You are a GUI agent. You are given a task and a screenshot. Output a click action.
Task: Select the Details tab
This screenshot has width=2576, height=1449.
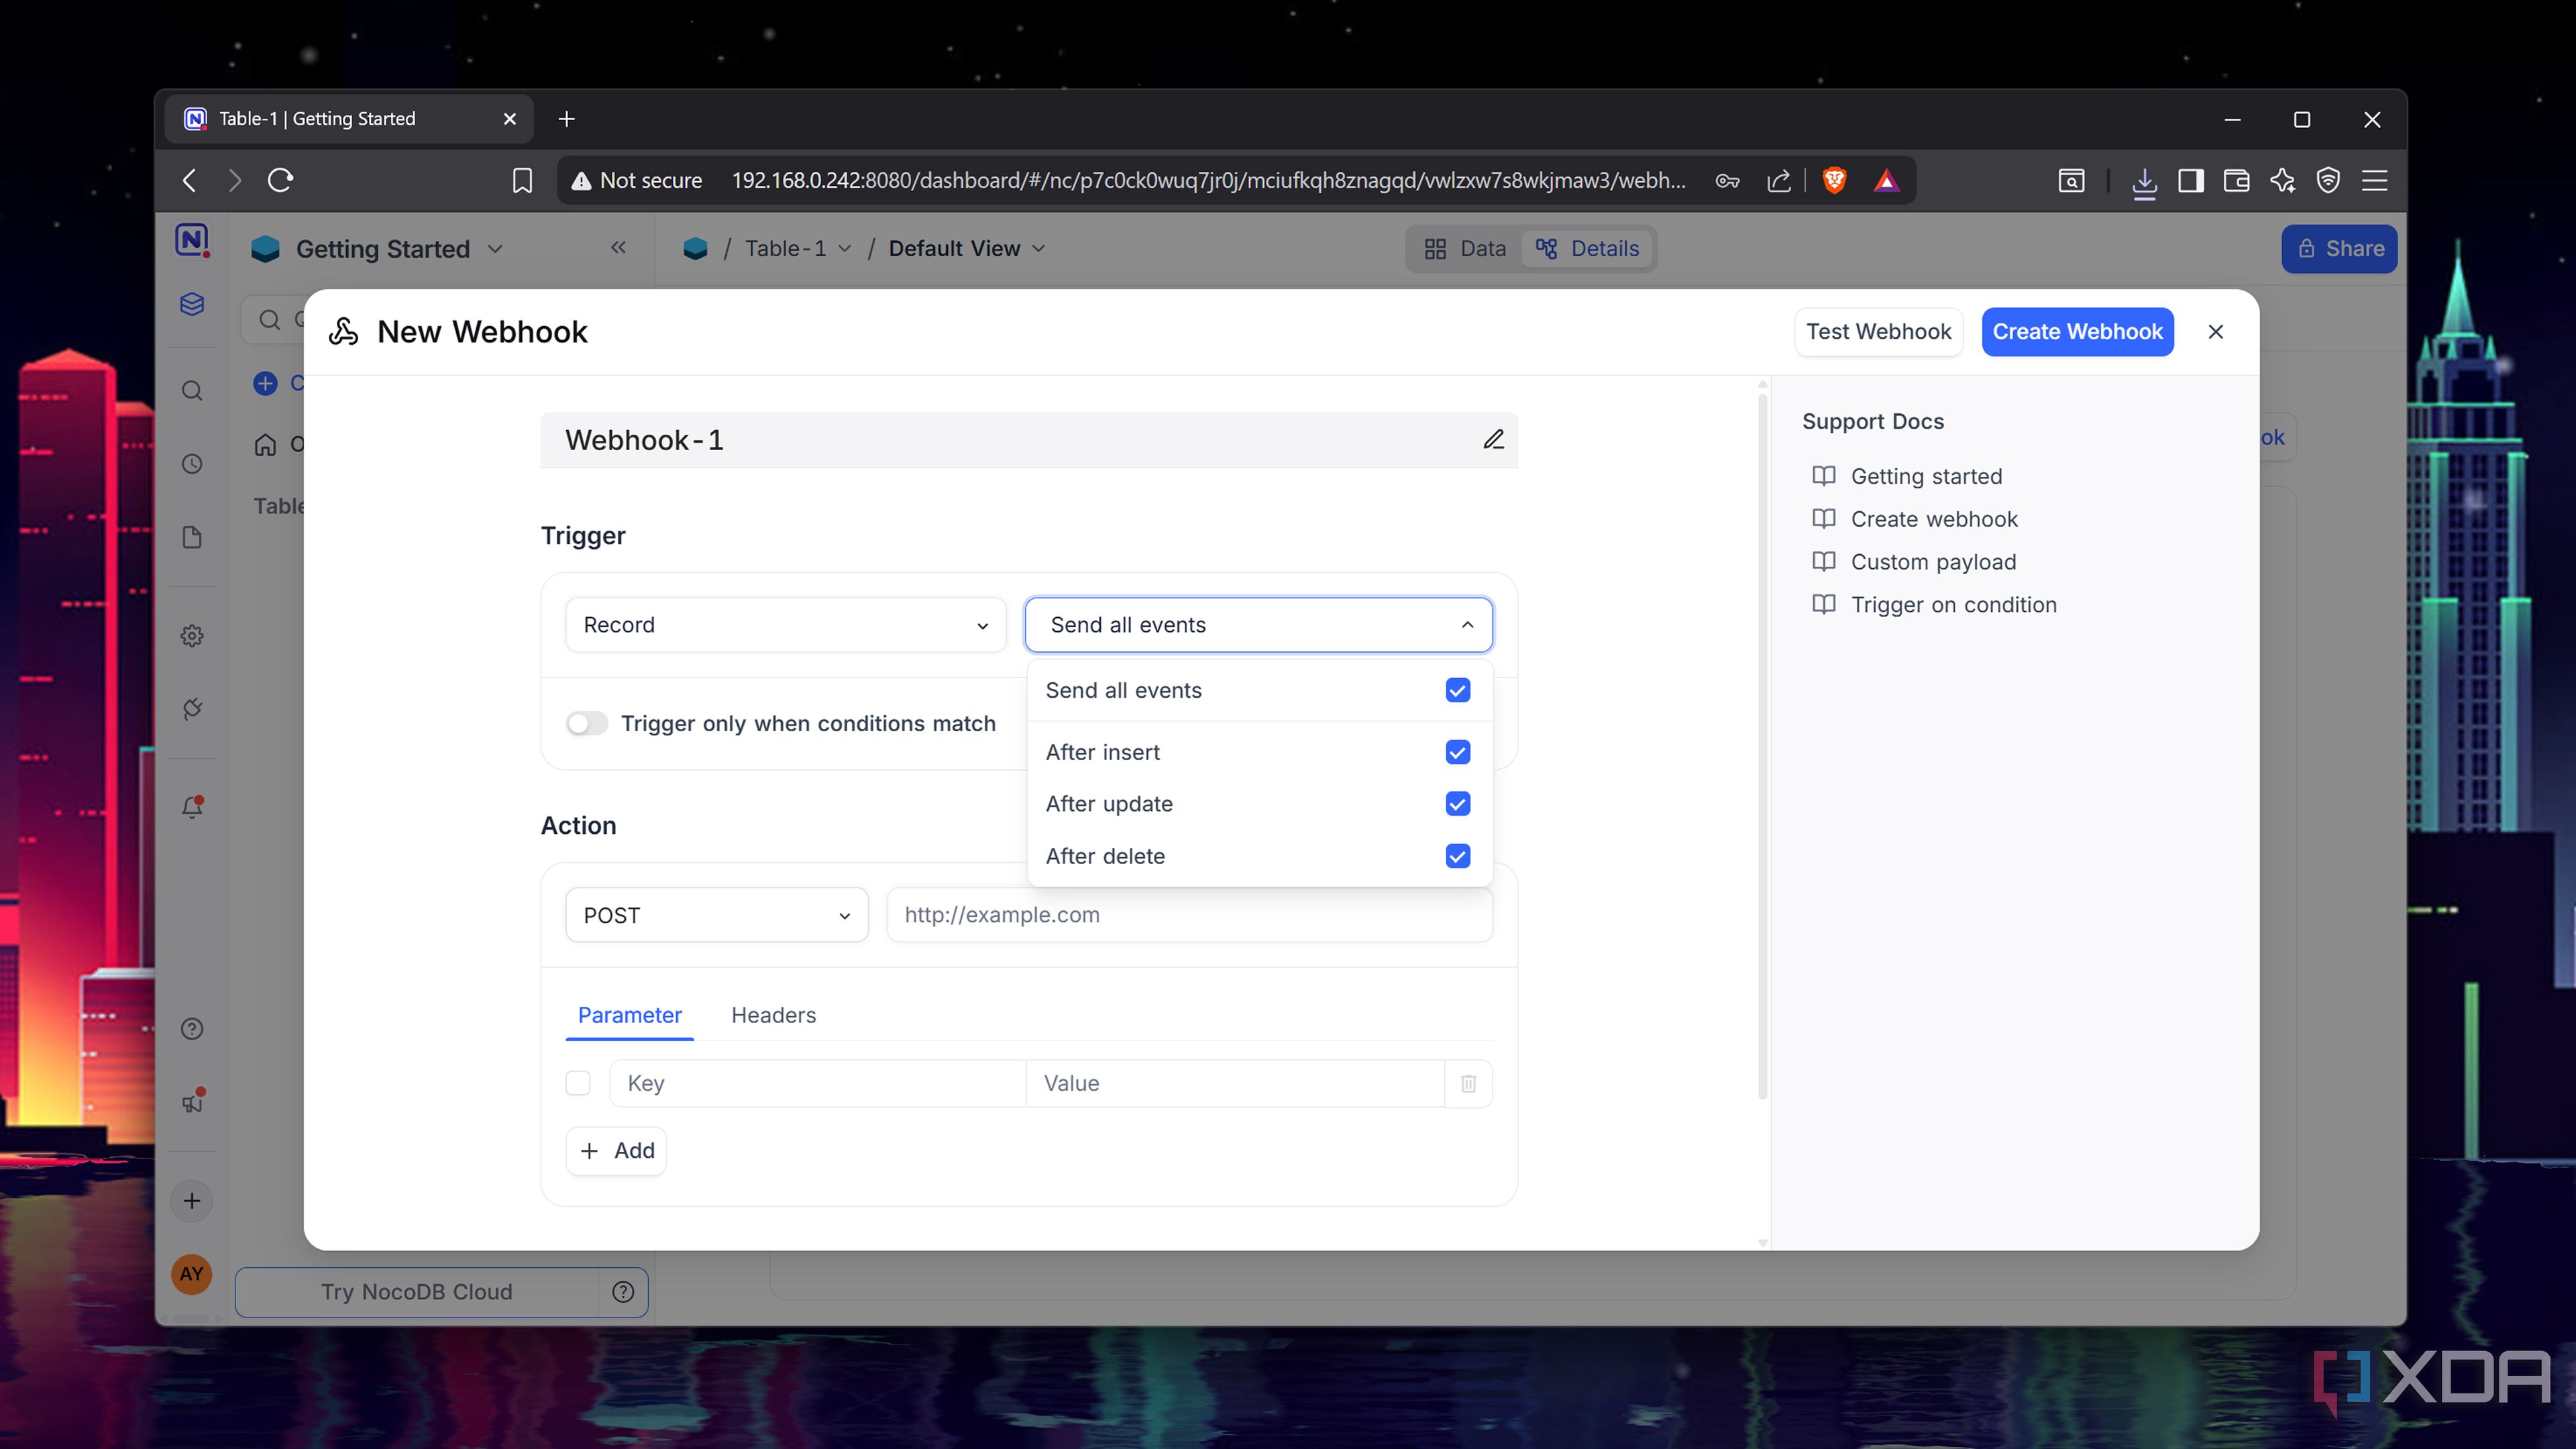[1587, 248]
